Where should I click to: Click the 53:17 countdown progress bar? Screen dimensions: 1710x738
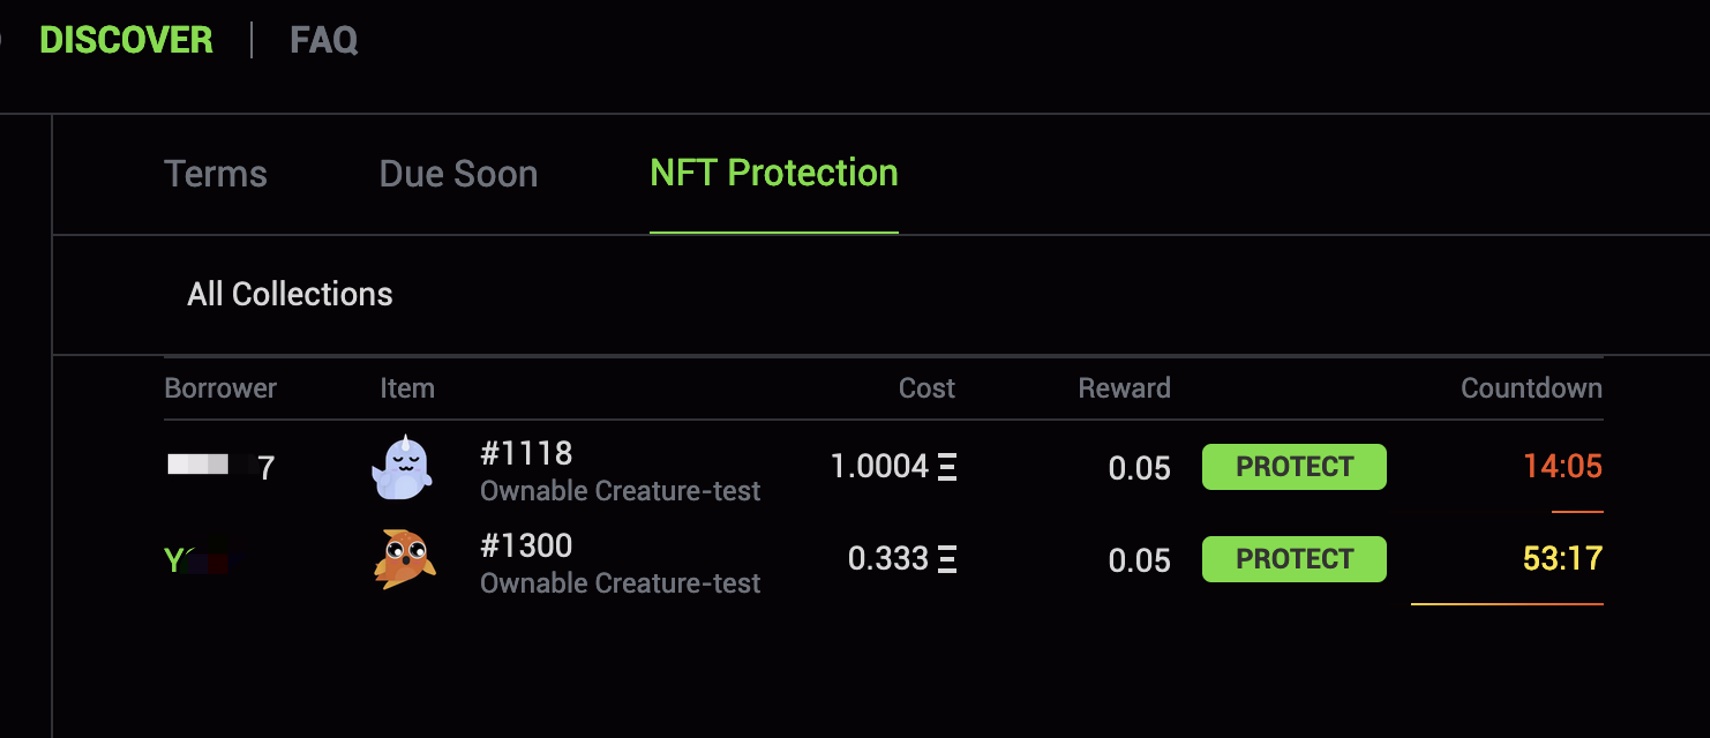click(1507, 604)
